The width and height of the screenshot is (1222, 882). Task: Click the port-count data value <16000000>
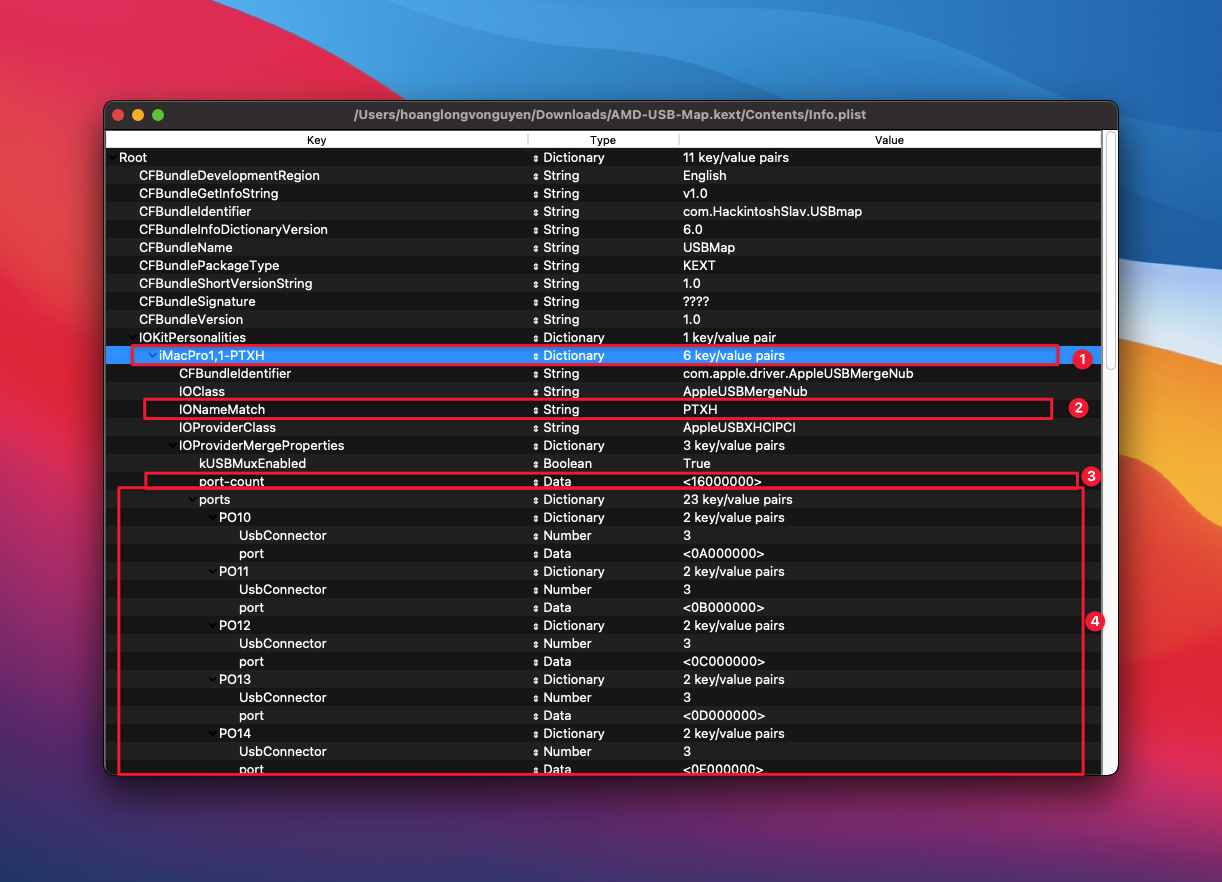[722, 482]
